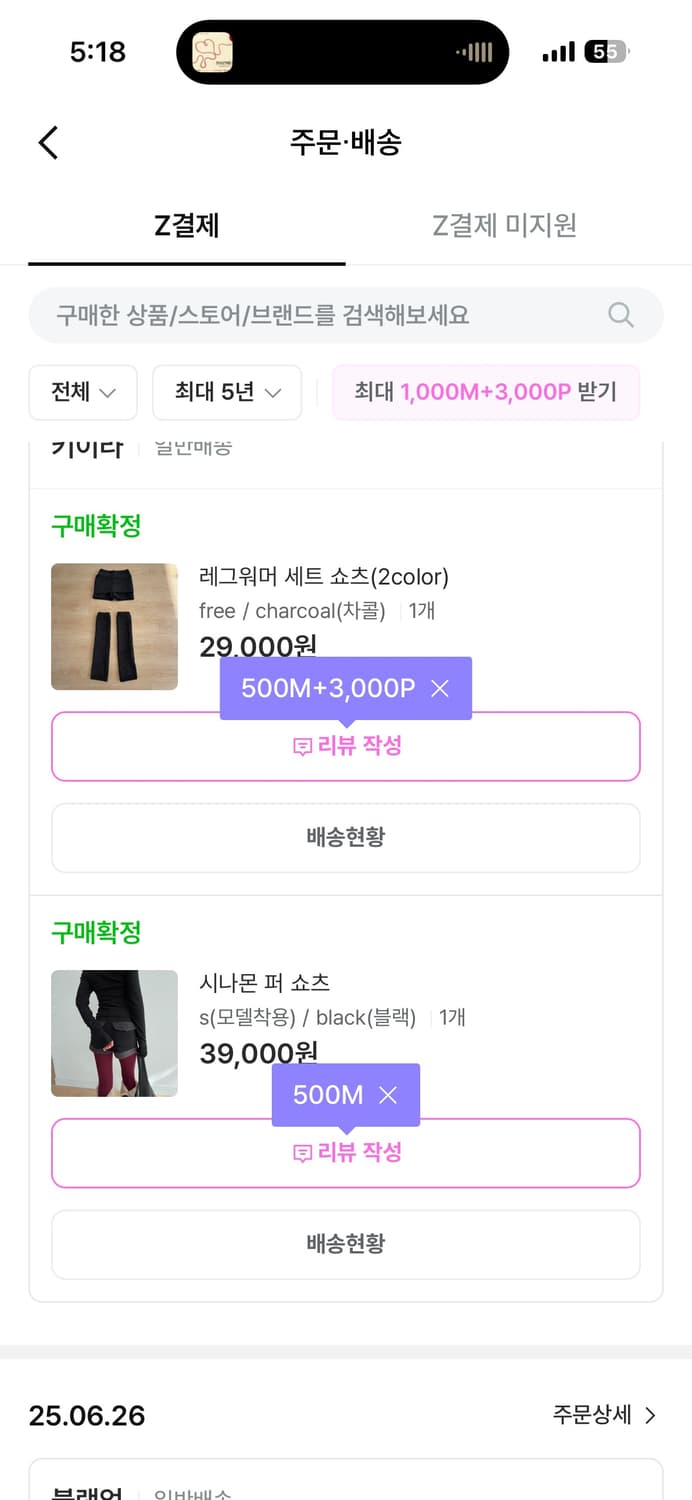Write a review for 레그워머 세트 쇼츠

click(x=346, y=746)
